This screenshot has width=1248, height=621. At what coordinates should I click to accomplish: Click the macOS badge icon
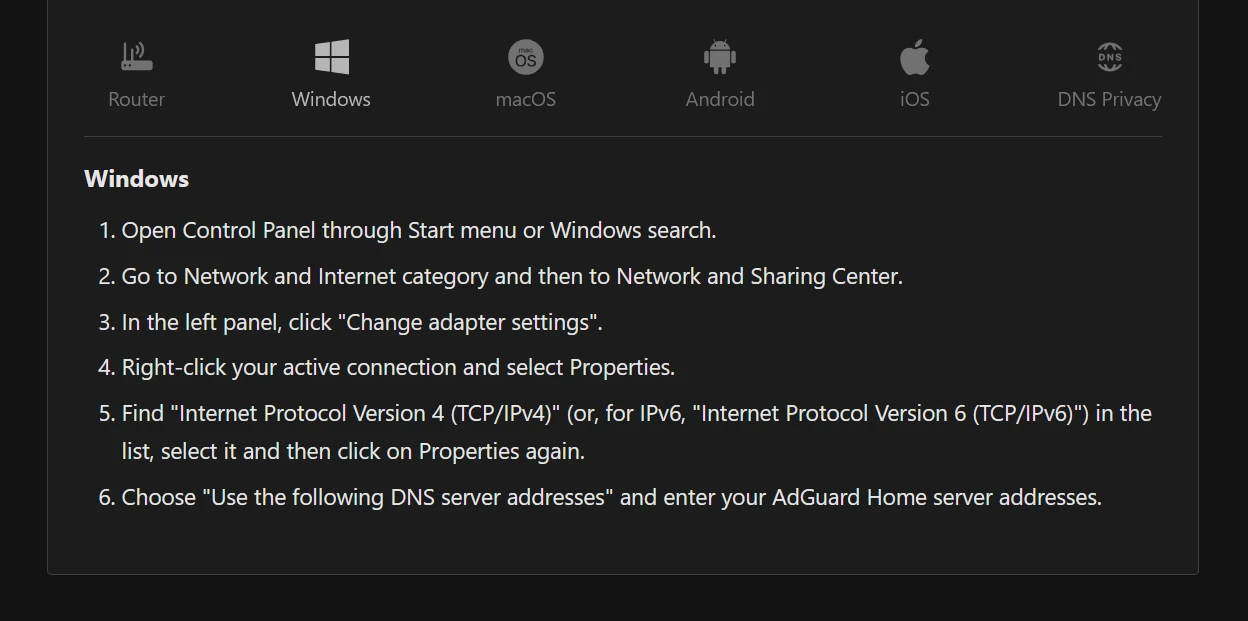pos(526,55)
